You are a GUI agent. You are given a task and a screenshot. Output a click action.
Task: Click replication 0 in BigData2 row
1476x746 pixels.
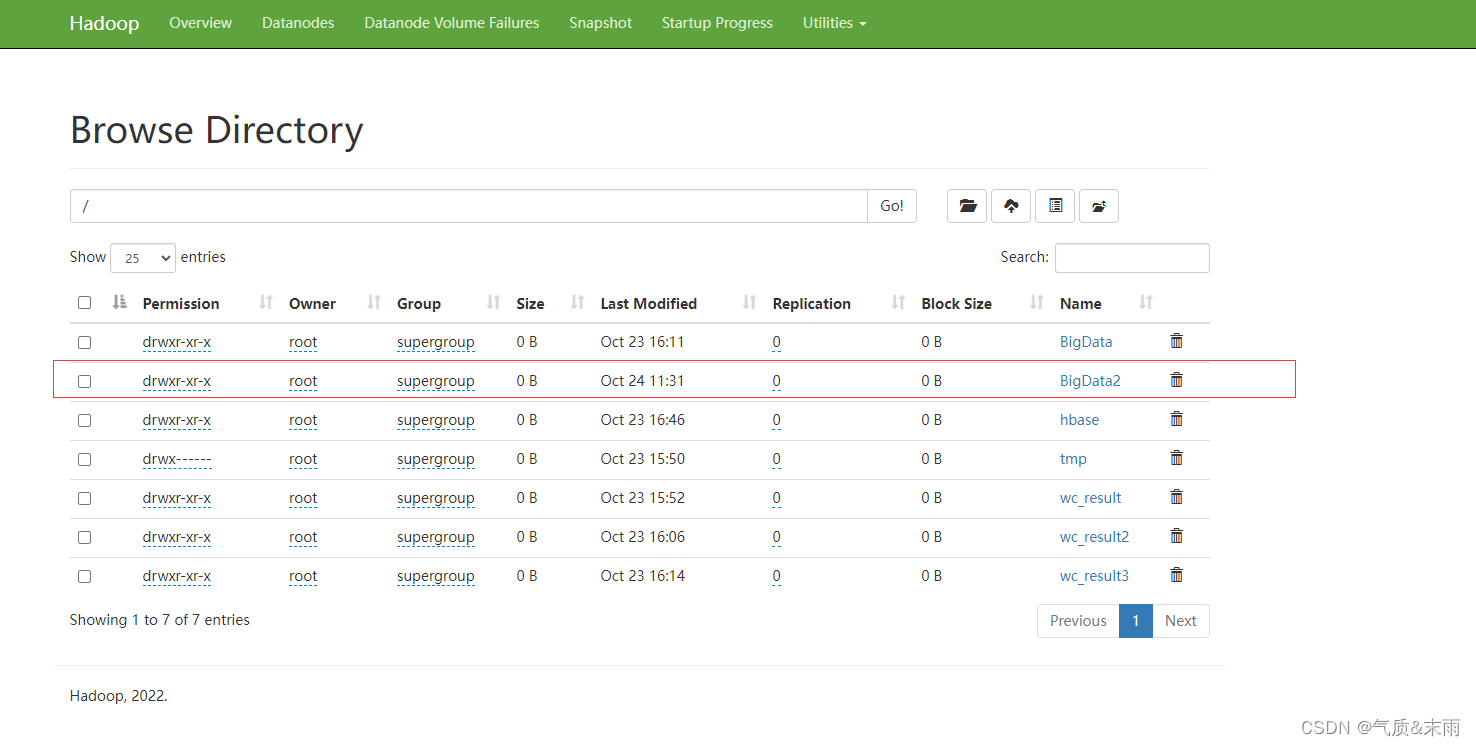(776, 381)
